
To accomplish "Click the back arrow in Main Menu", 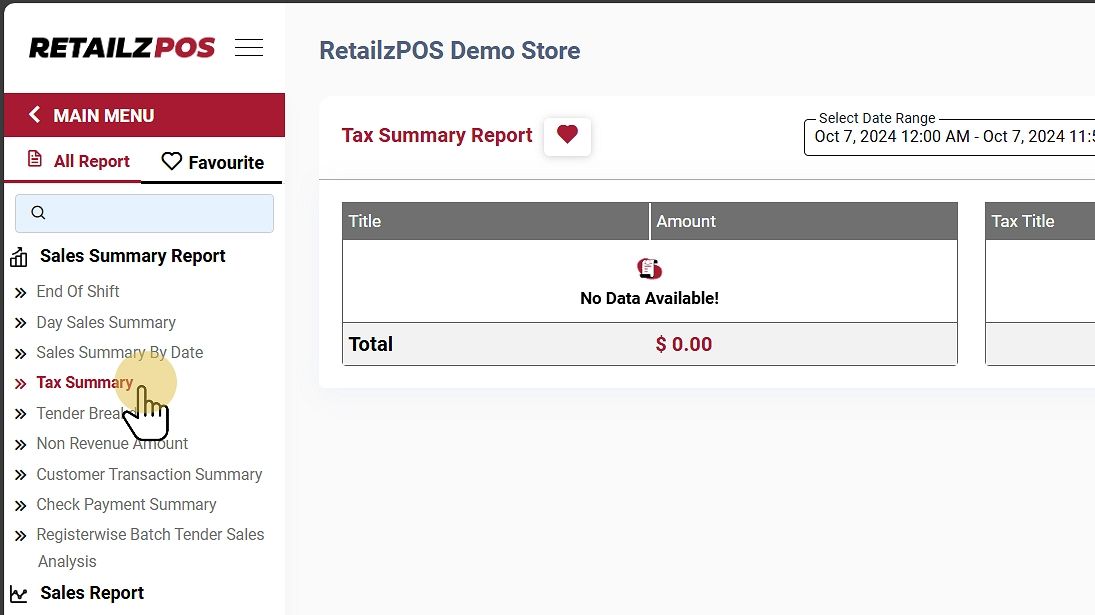I will [x=35, y=115].
